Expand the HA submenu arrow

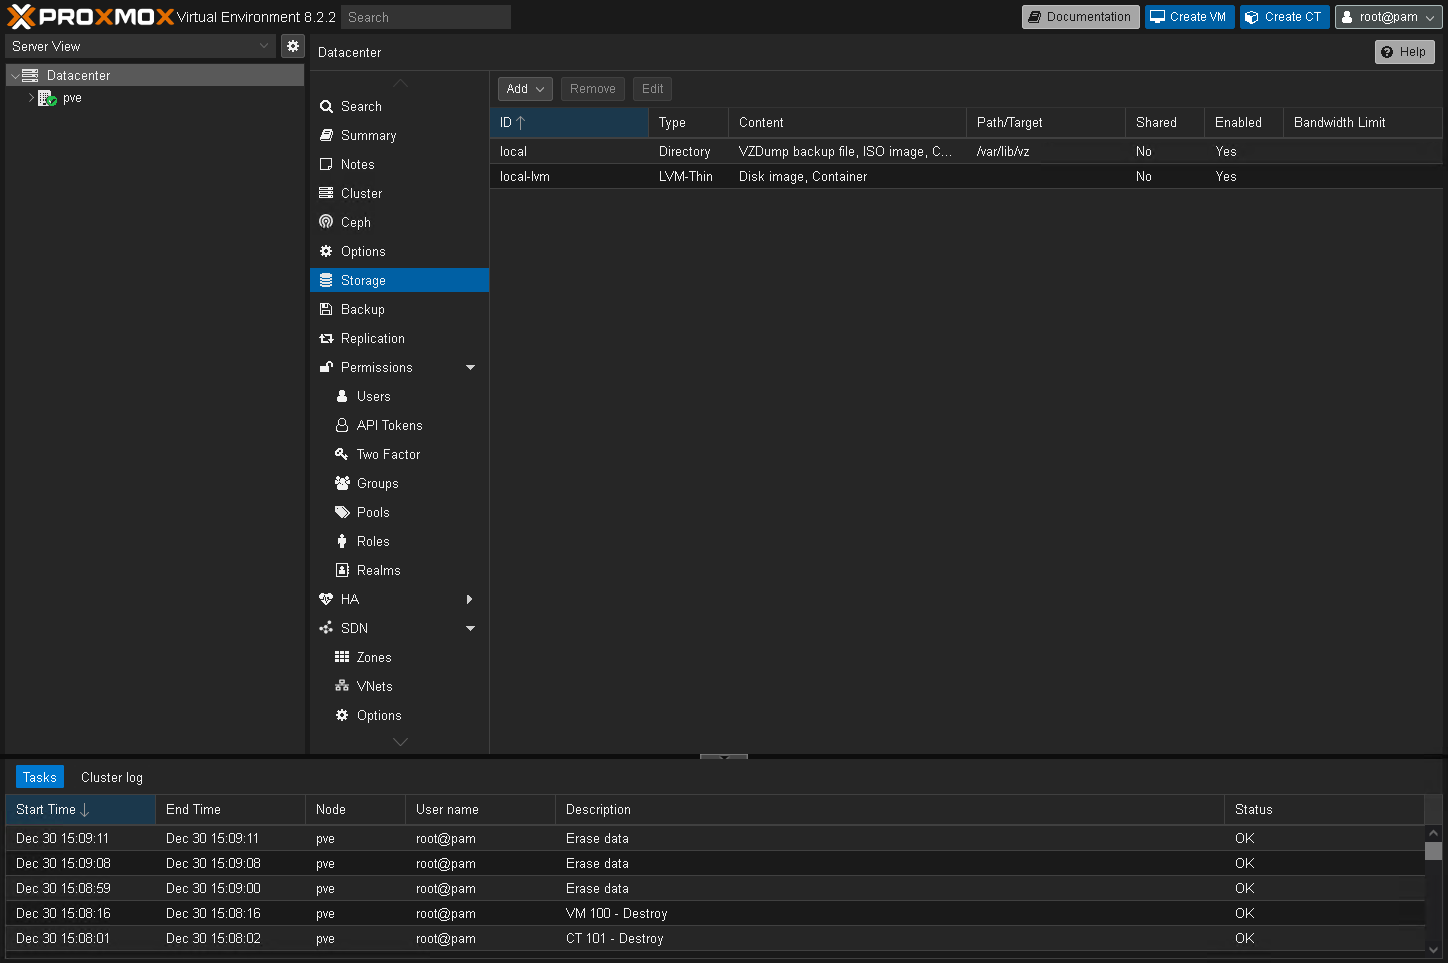[x=470, y=599]
